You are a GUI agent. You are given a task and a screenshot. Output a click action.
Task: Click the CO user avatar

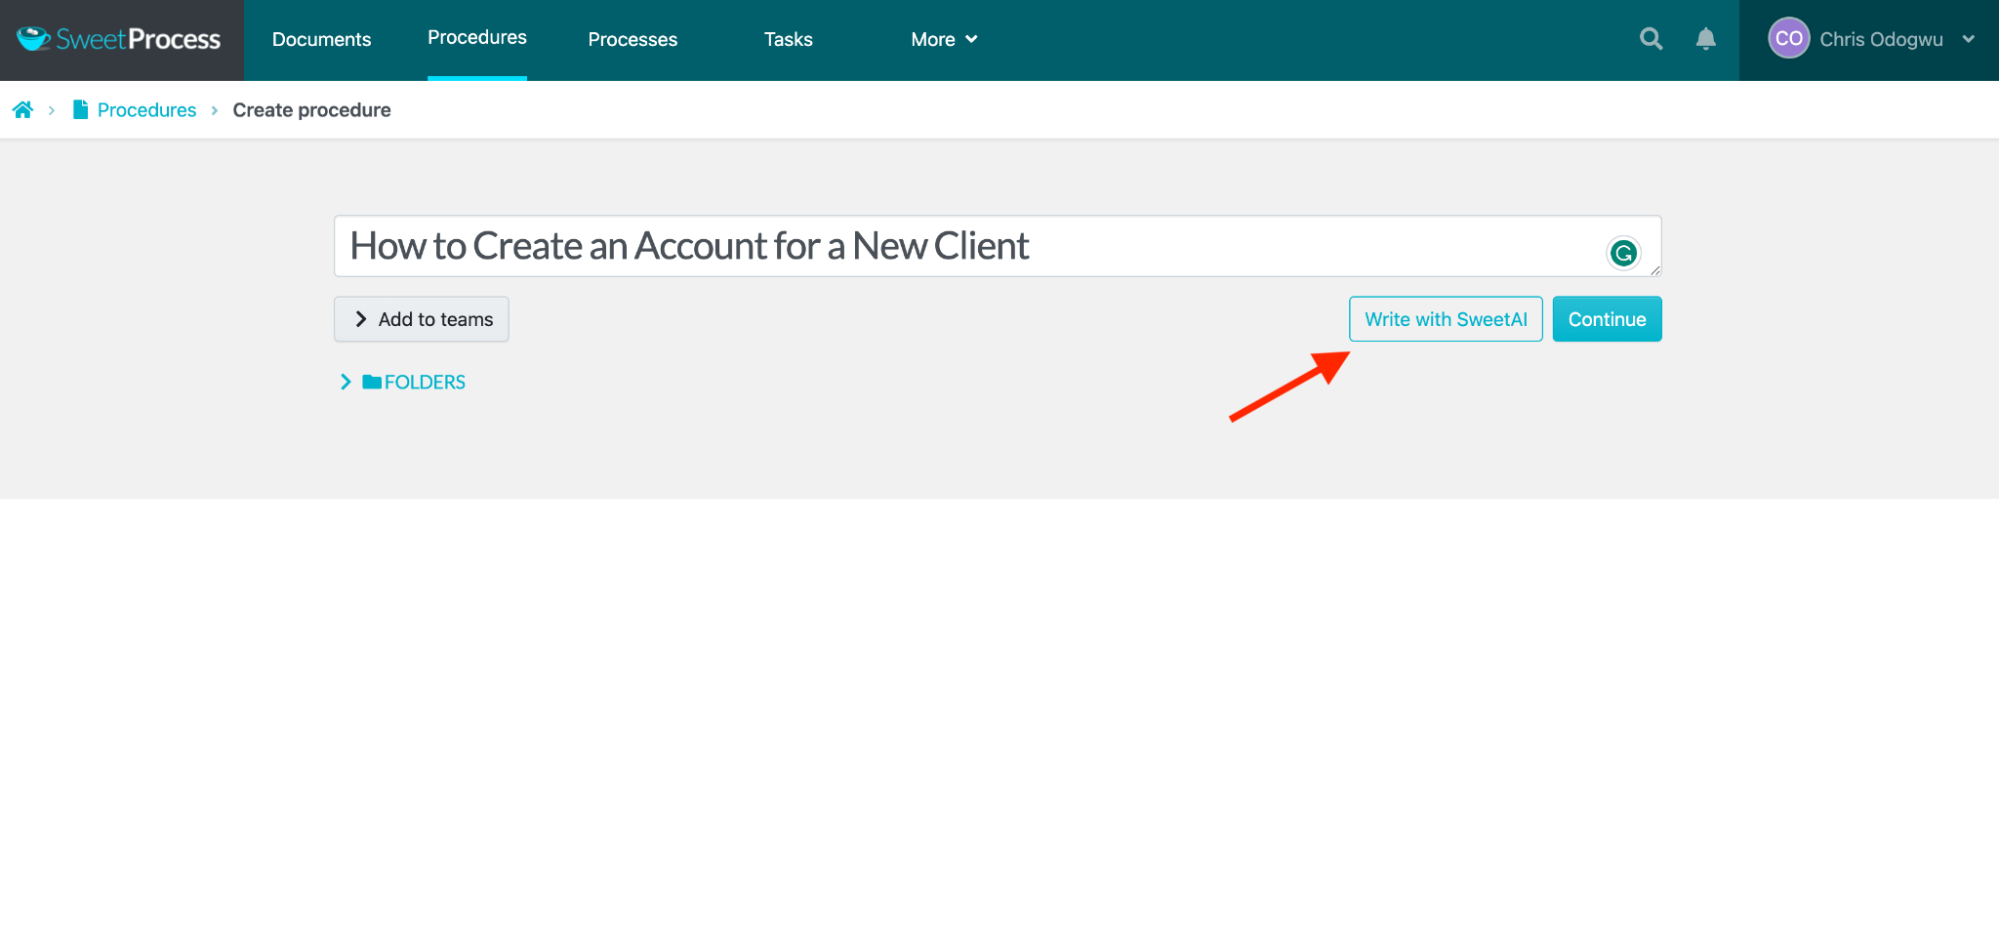click(x=1788, y=39)
